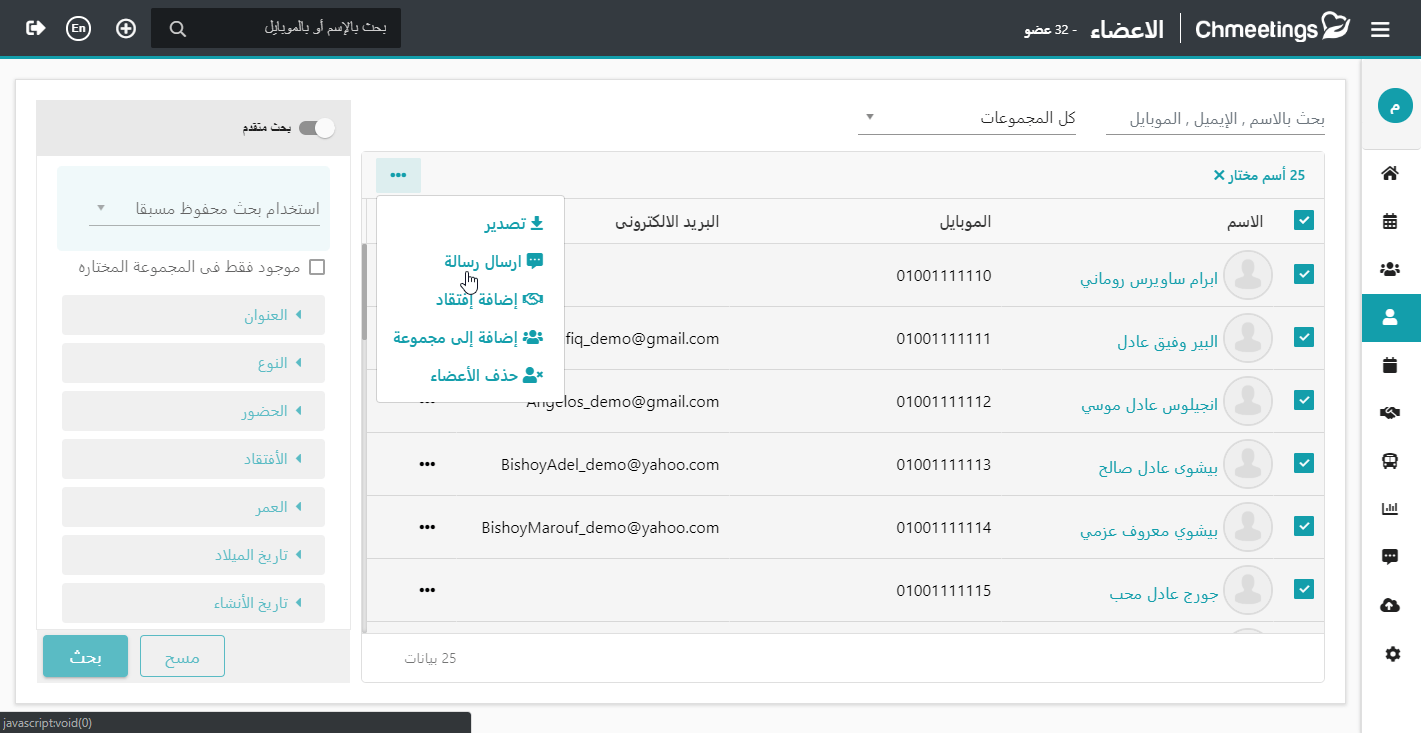1421x733 pixels.
Task: Click the البريد الالكترونى column header
Action: pyautogui.click(x=667, y=221)
